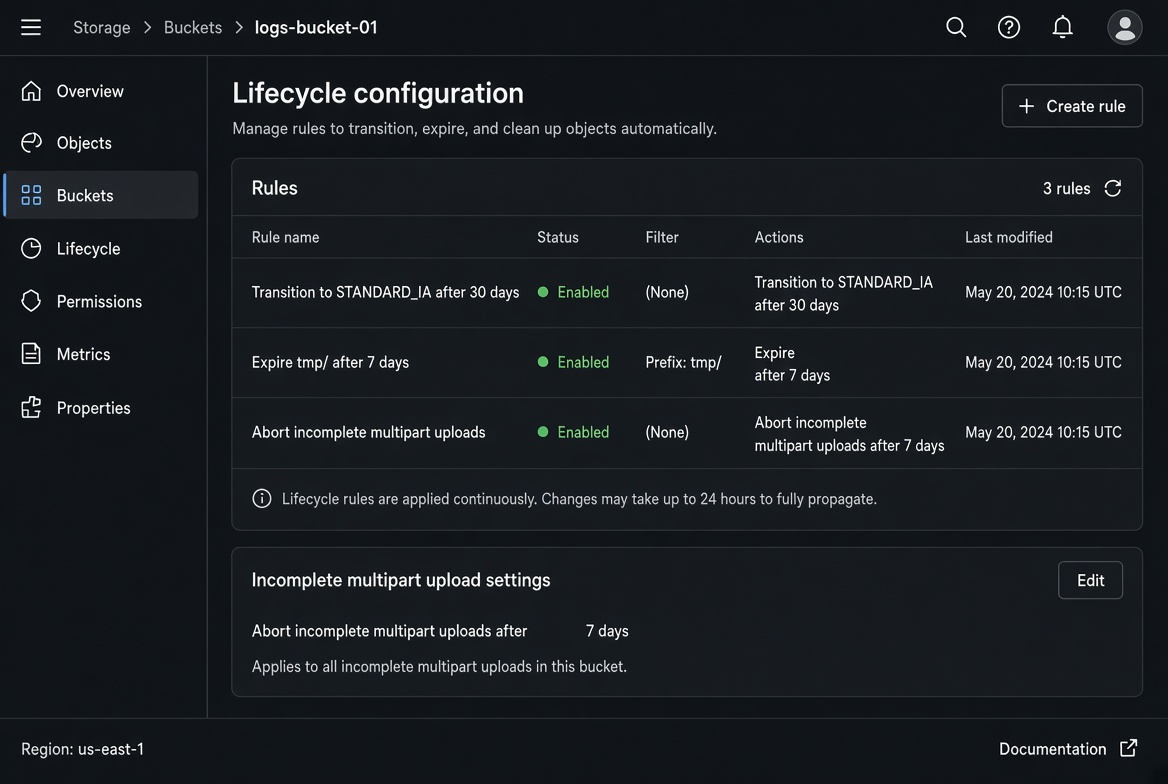
Task: Click 'Region: us-east-1' in footer
Action: tap(82, 749)
